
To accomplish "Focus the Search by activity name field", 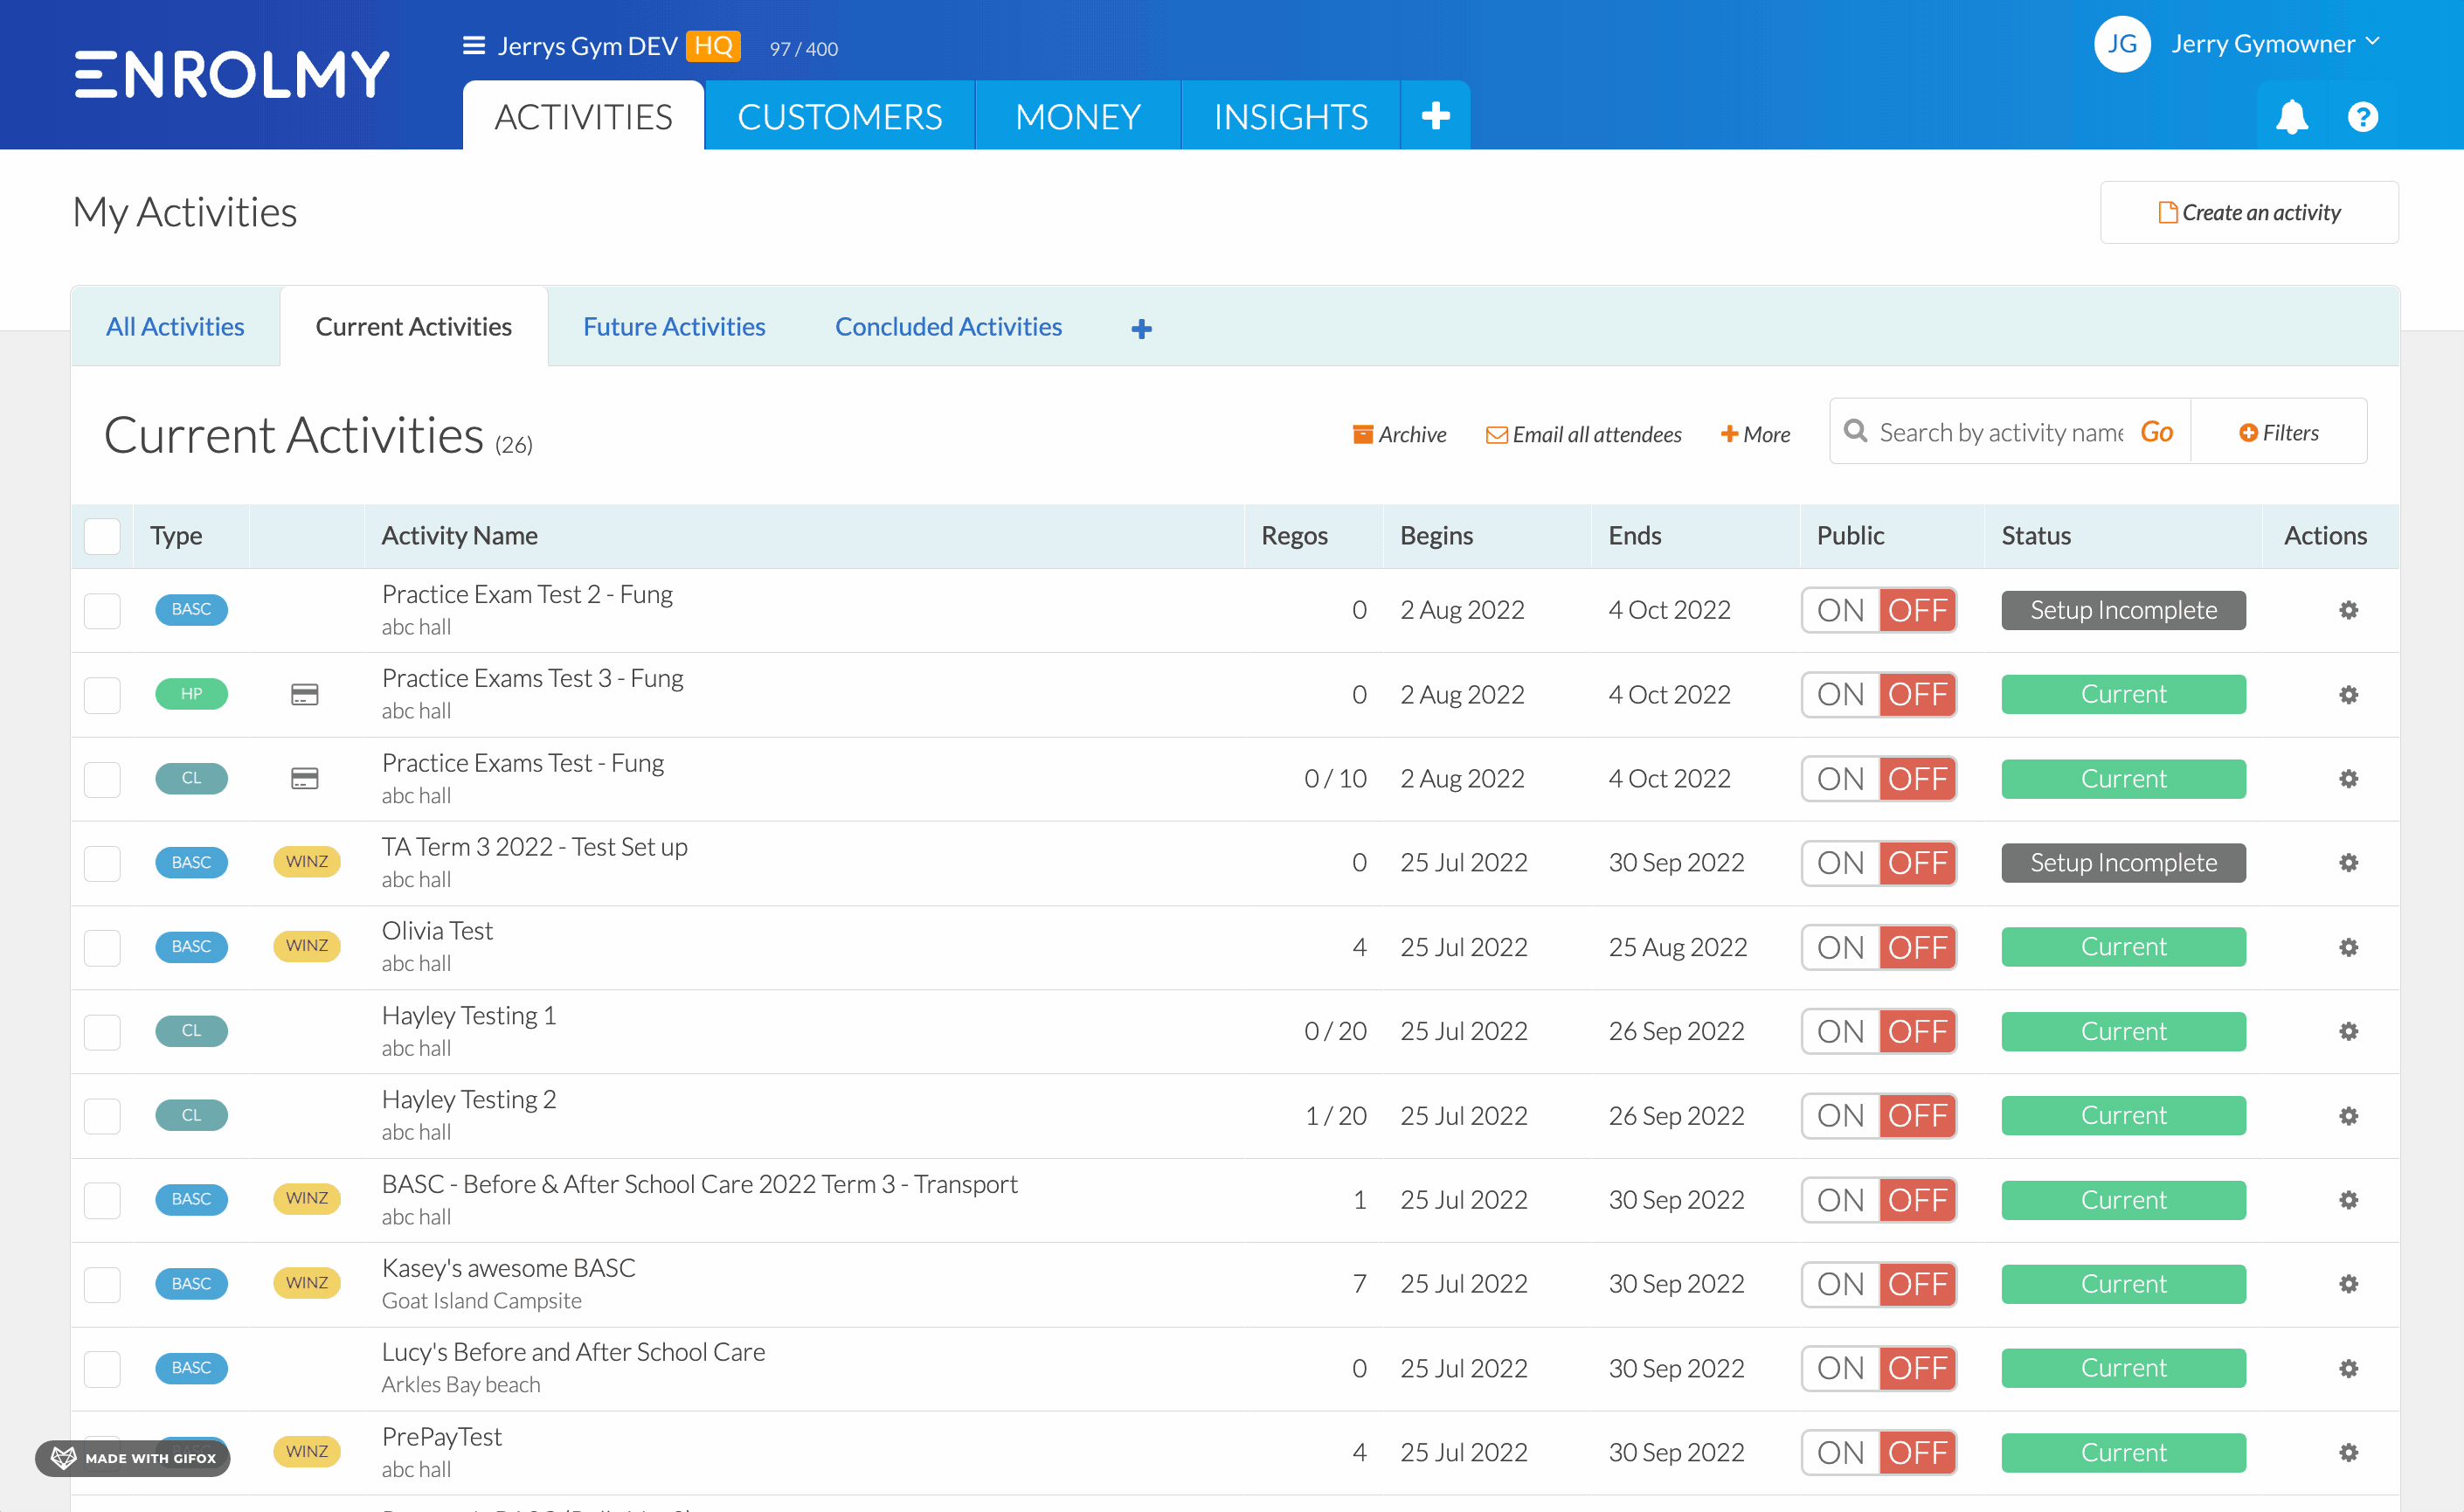I will 2000,432.
